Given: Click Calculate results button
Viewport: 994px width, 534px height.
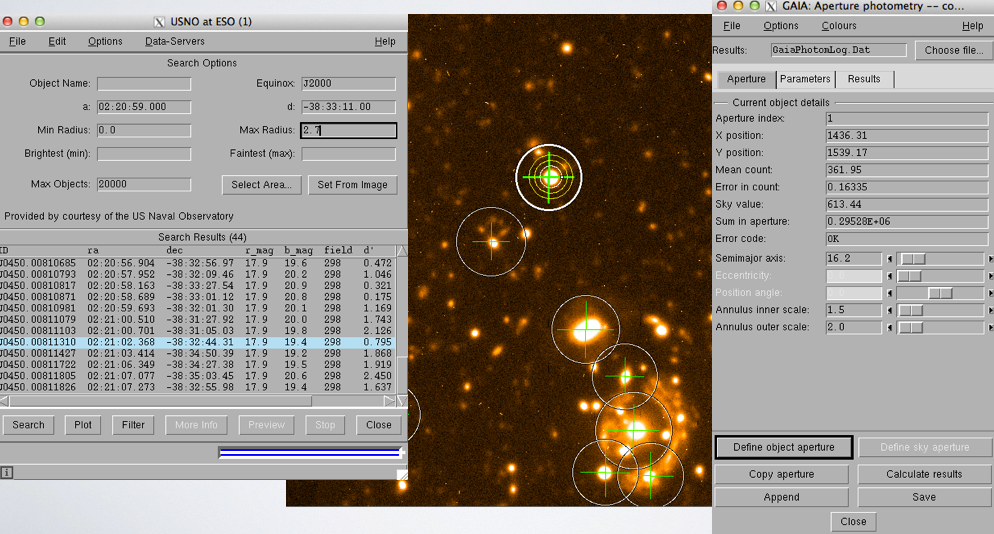Looking at the screenshot, I should (x=923, y=474).
